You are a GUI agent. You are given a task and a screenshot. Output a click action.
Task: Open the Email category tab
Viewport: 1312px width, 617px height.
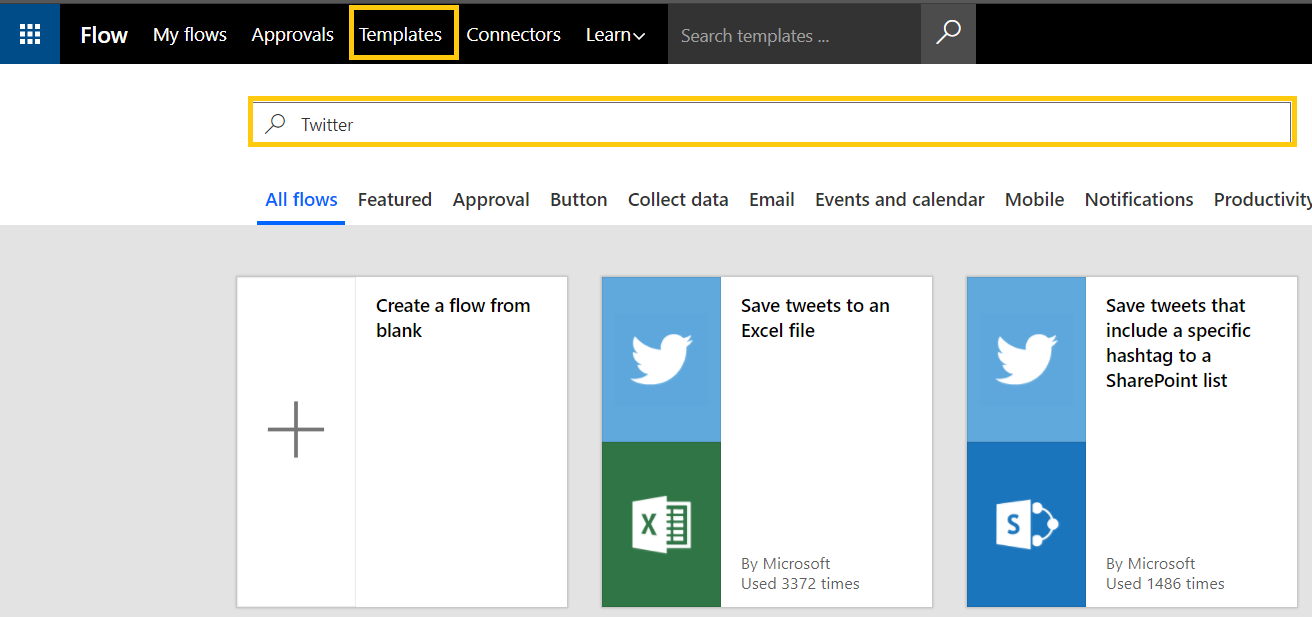772,199
